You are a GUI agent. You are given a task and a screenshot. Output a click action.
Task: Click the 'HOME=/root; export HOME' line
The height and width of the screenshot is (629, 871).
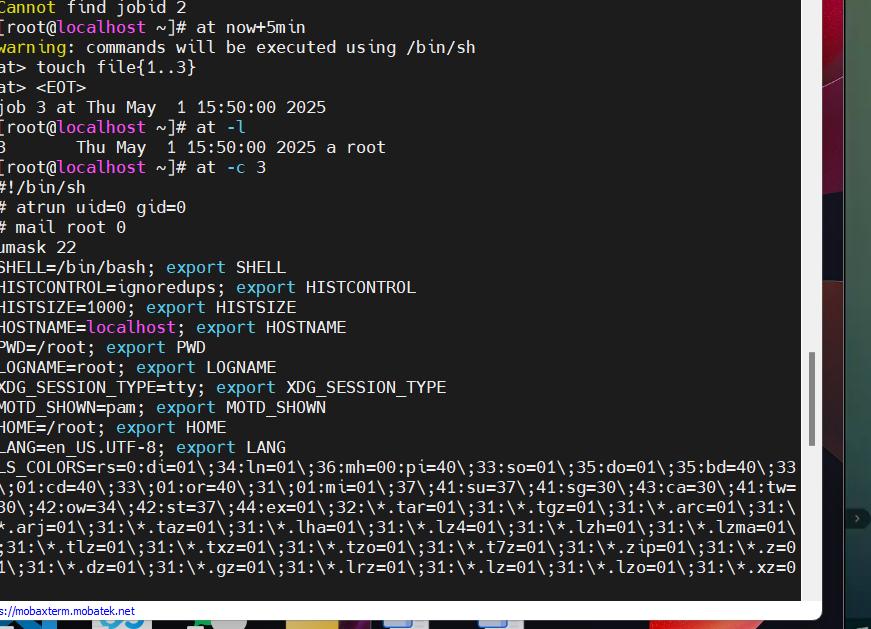113,427
